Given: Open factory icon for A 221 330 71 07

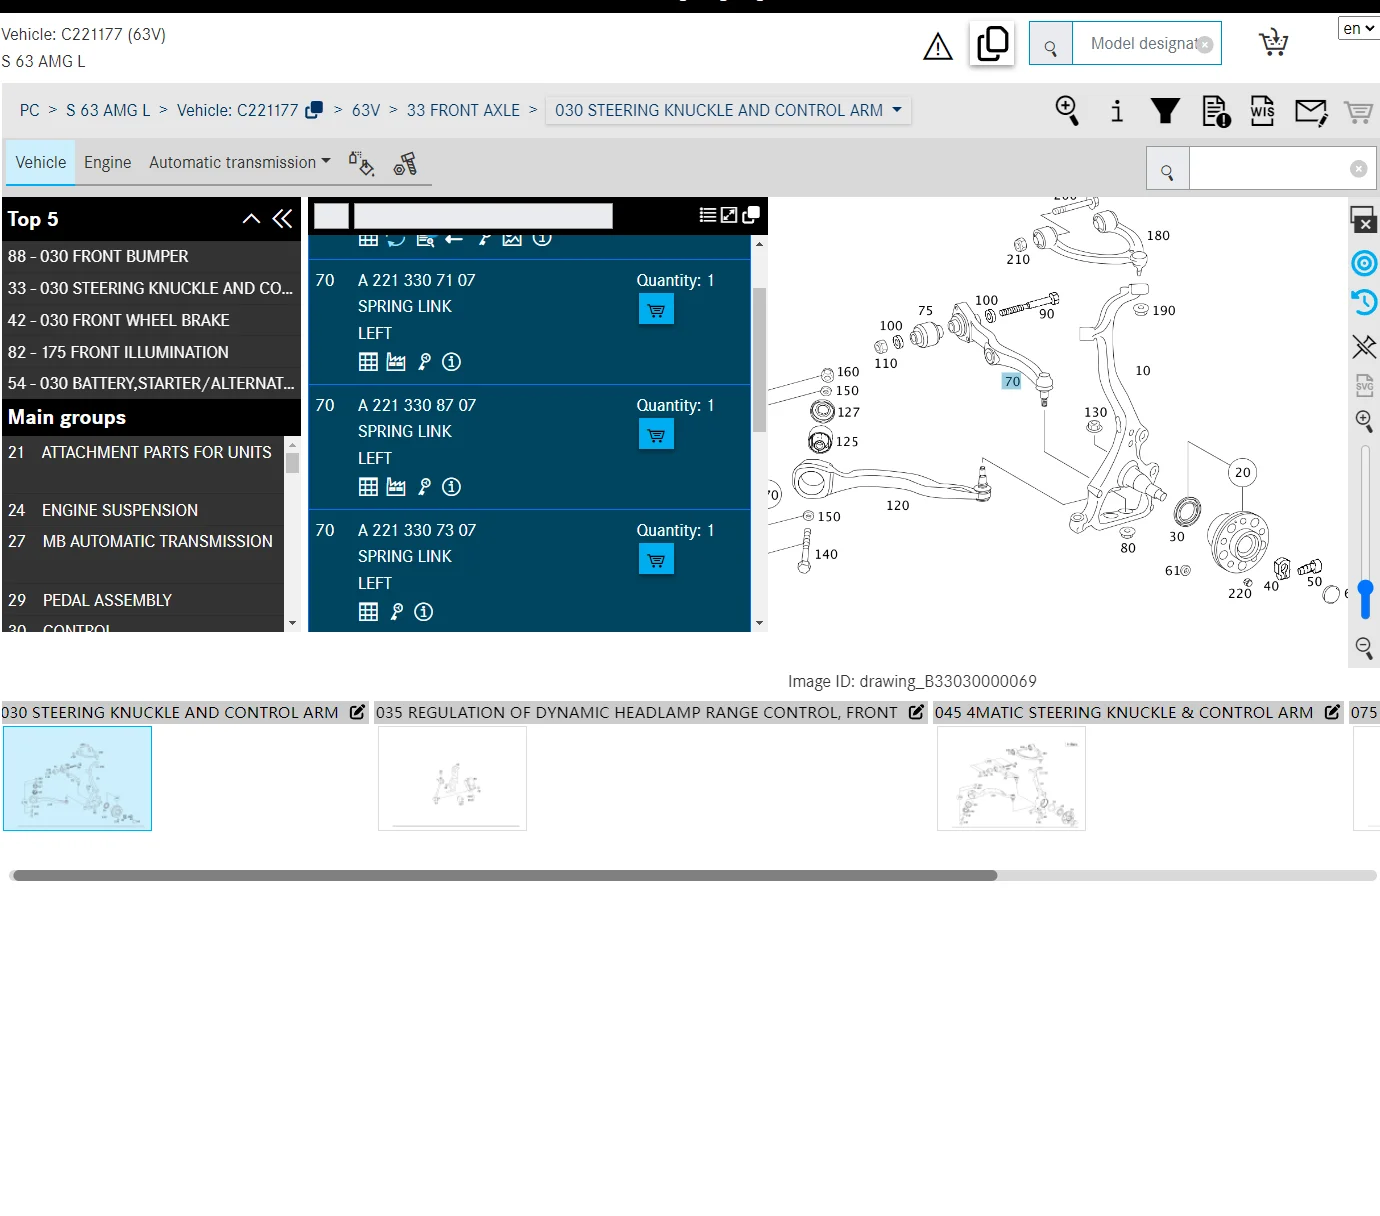Looking at the screenshot, I should tap(396, 362).
